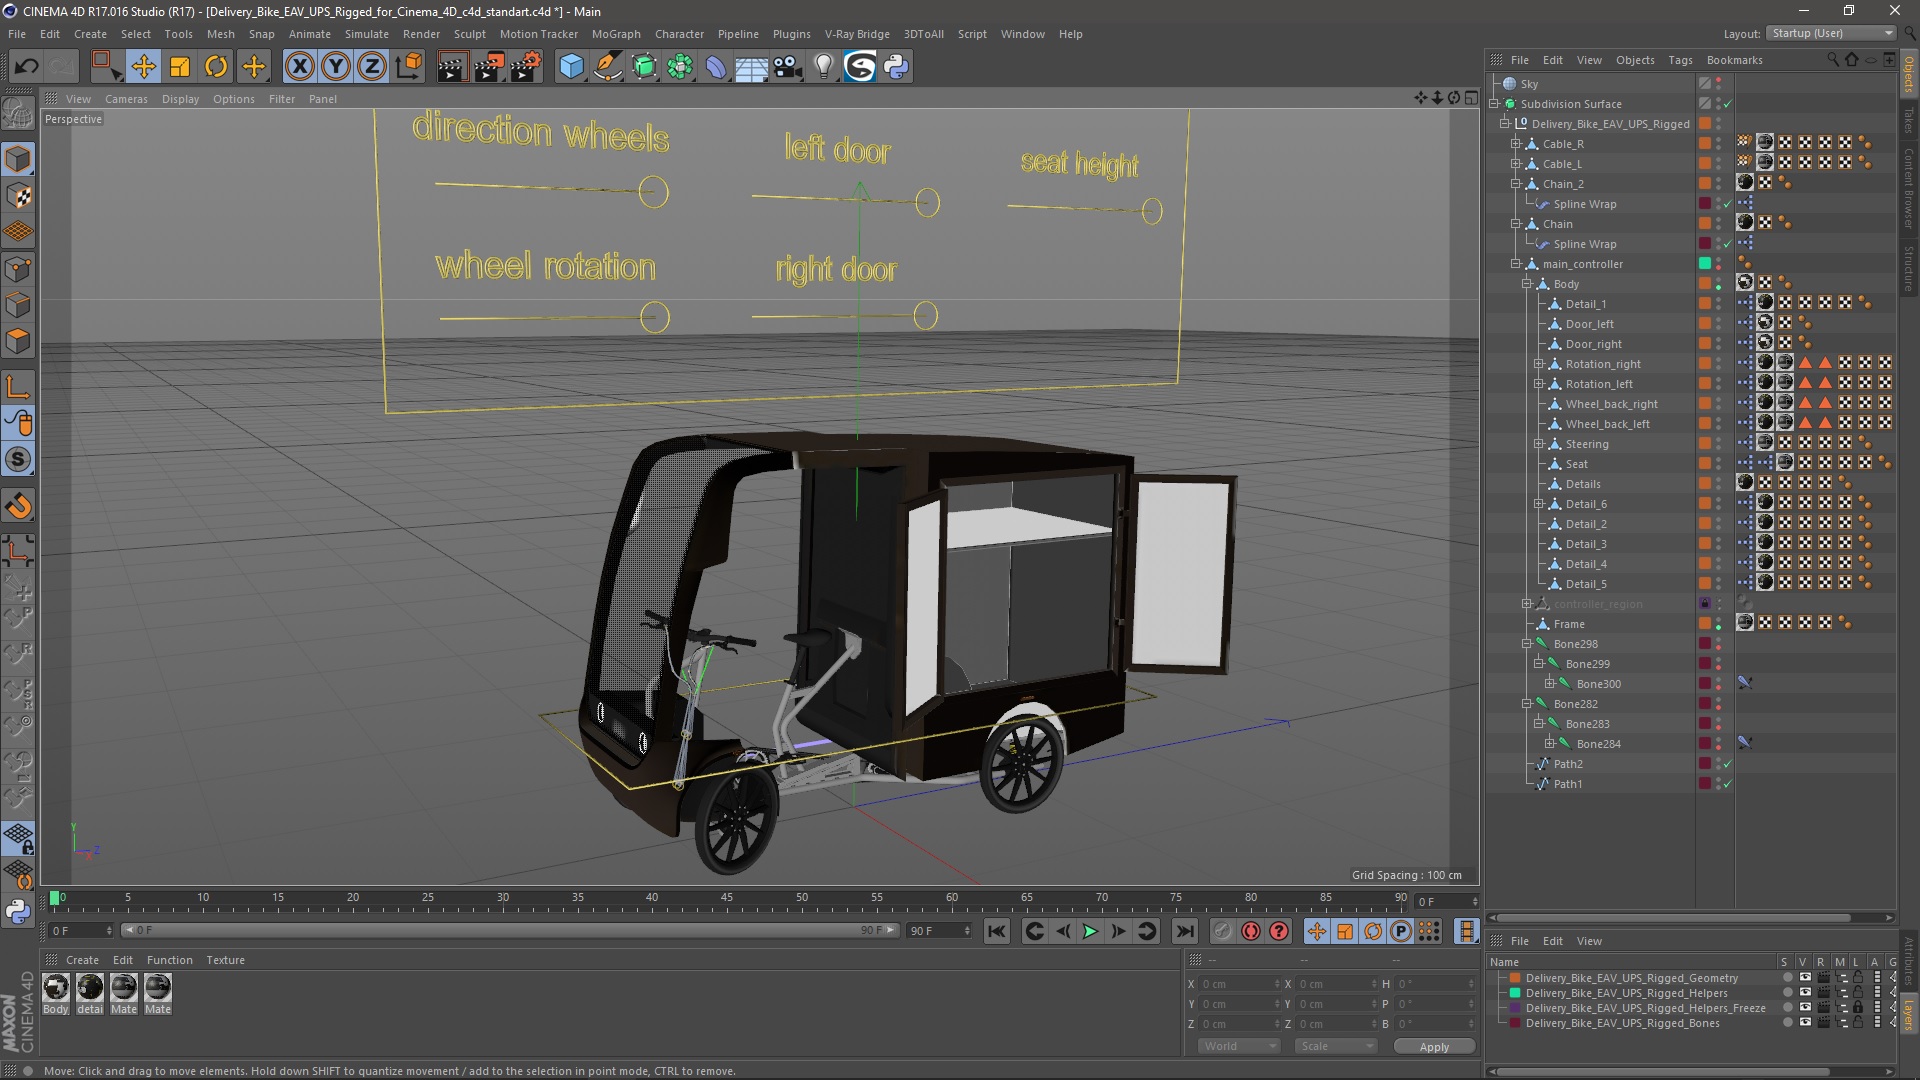Image resolution: width=1920 pixels, height=1080 pixels.
Task: Select the Move tool in toolbar
Action: [143, 67]
